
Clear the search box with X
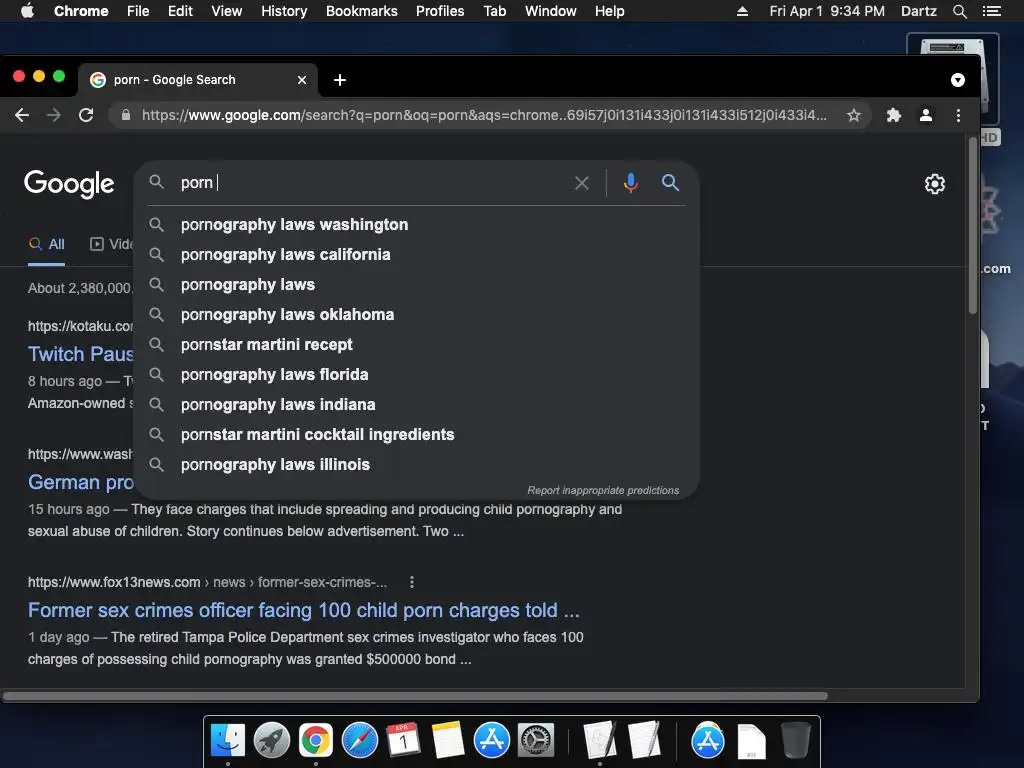click(581, 184)
